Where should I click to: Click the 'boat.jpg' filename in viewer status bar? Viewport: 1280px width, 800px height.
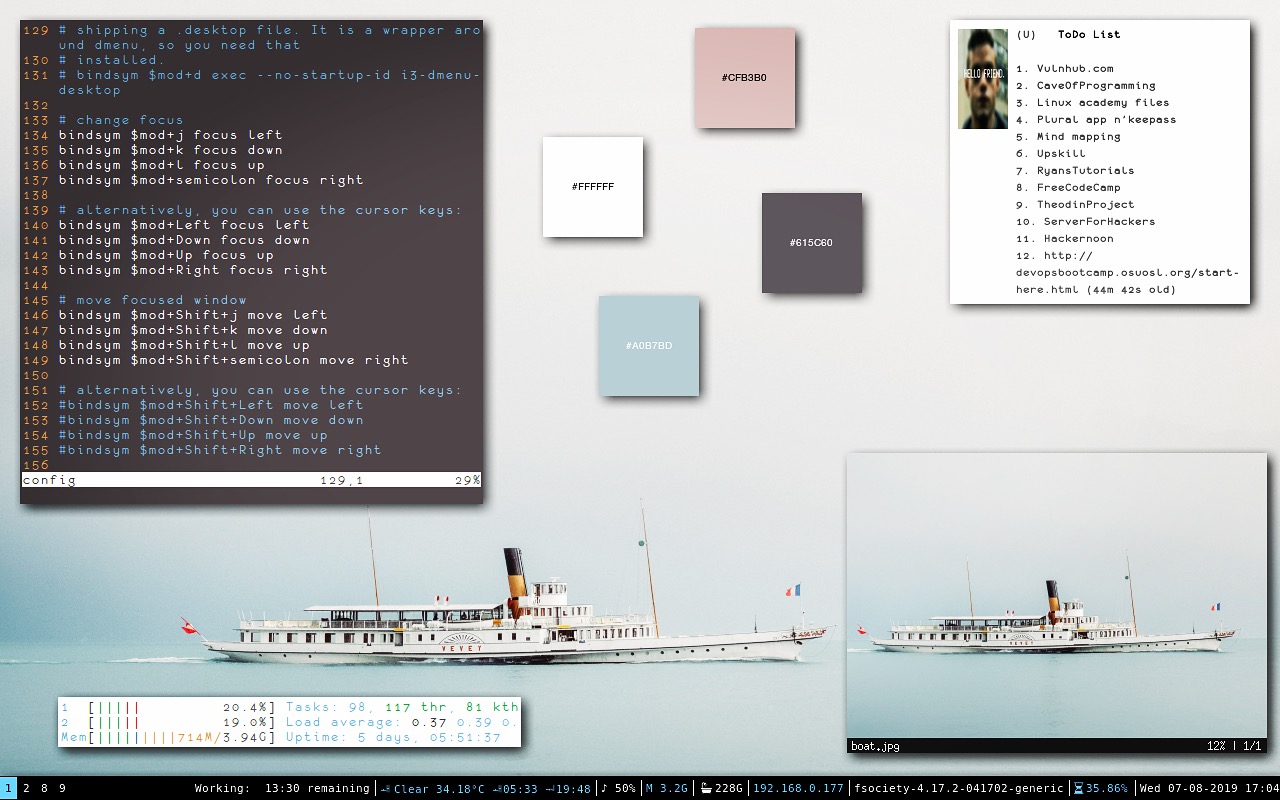click(x=875, y=746)
